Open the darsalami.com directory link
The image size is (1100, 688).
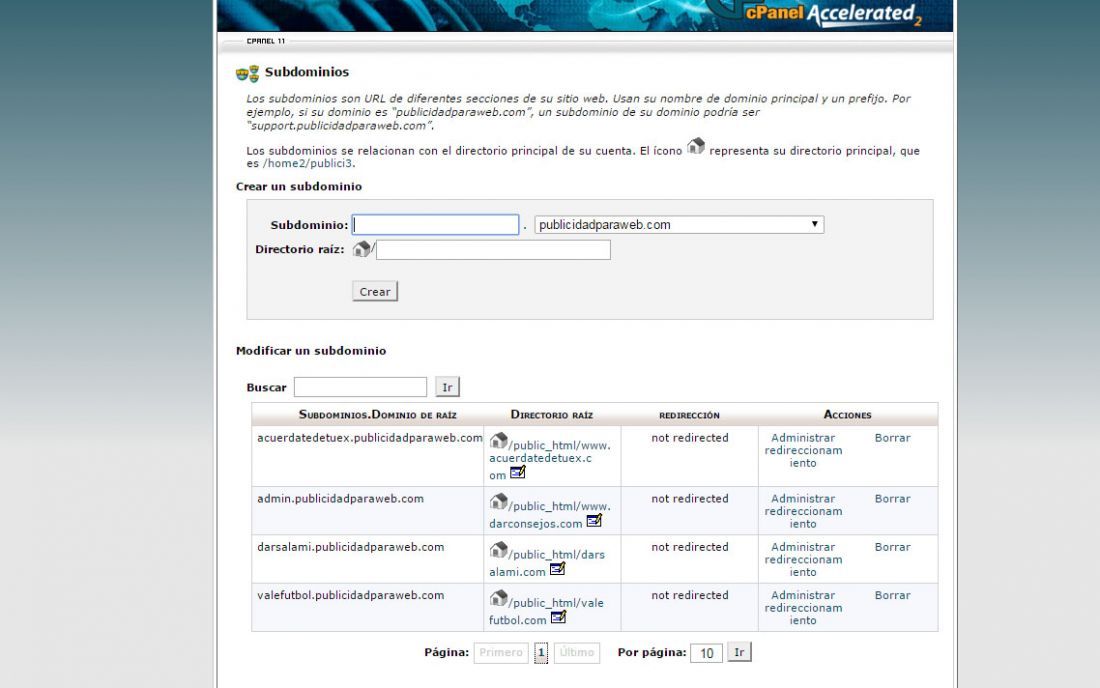coord(547,563)
